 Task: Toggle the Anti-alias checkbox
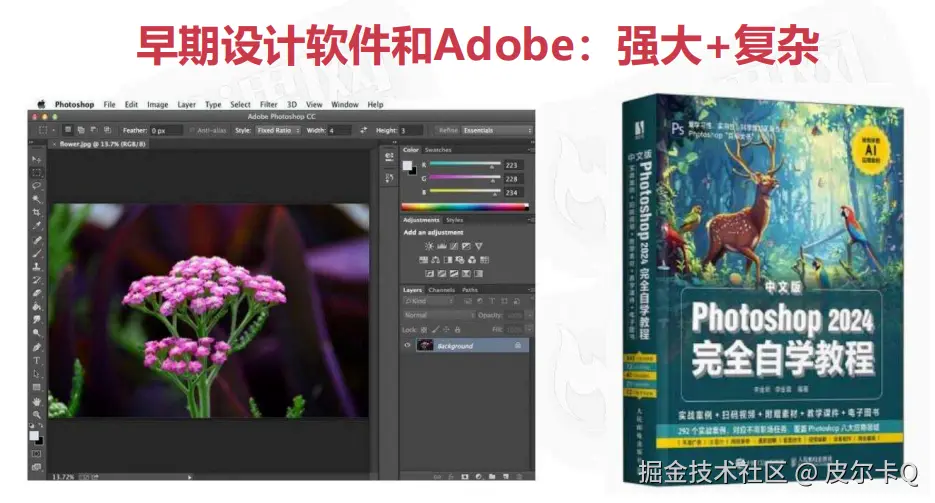[x=192, y=130]
